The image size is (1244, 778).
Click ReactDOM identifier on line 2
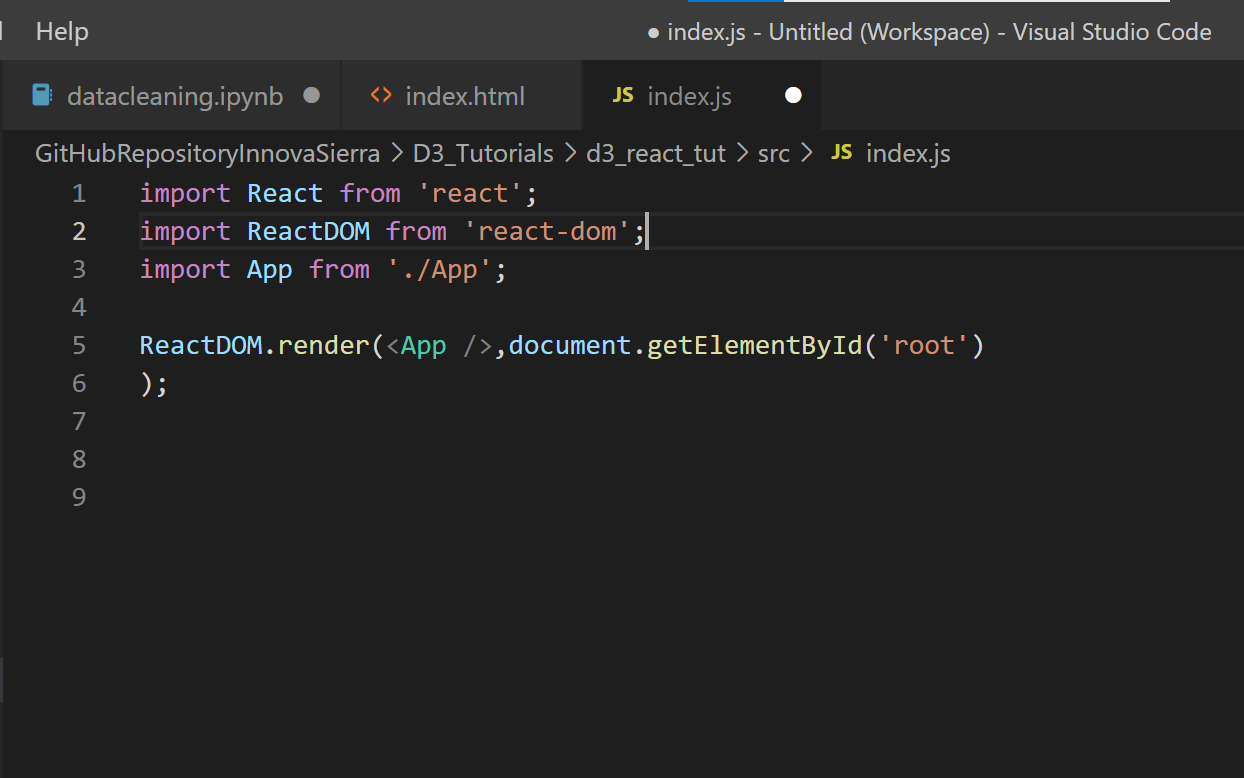click(x=309, y=231)
